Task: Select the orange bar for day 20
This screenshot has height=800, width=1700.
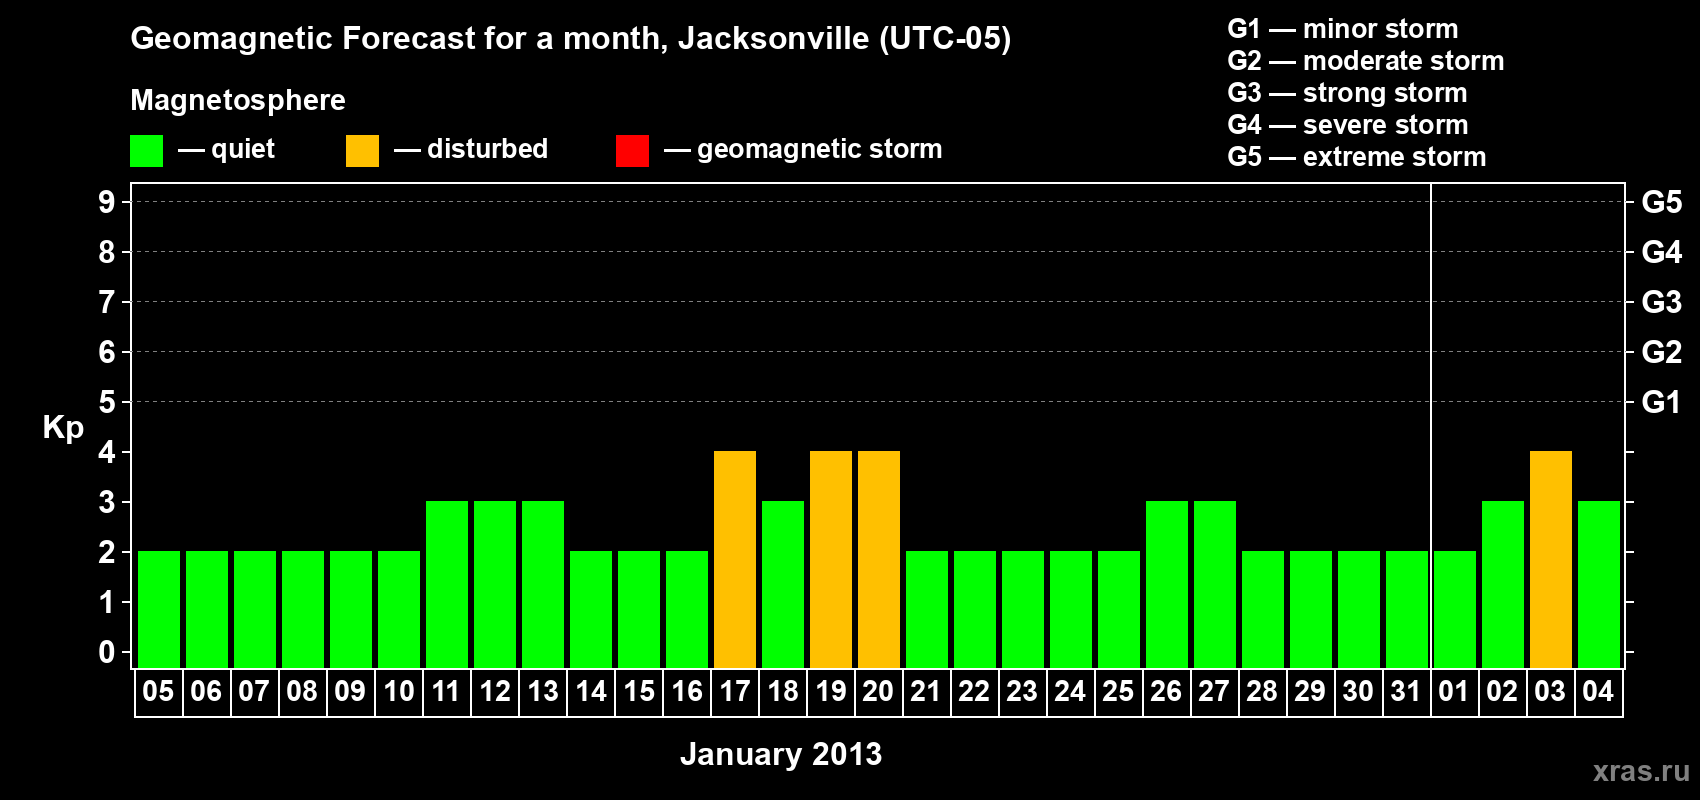Action: tap(879, 559)
